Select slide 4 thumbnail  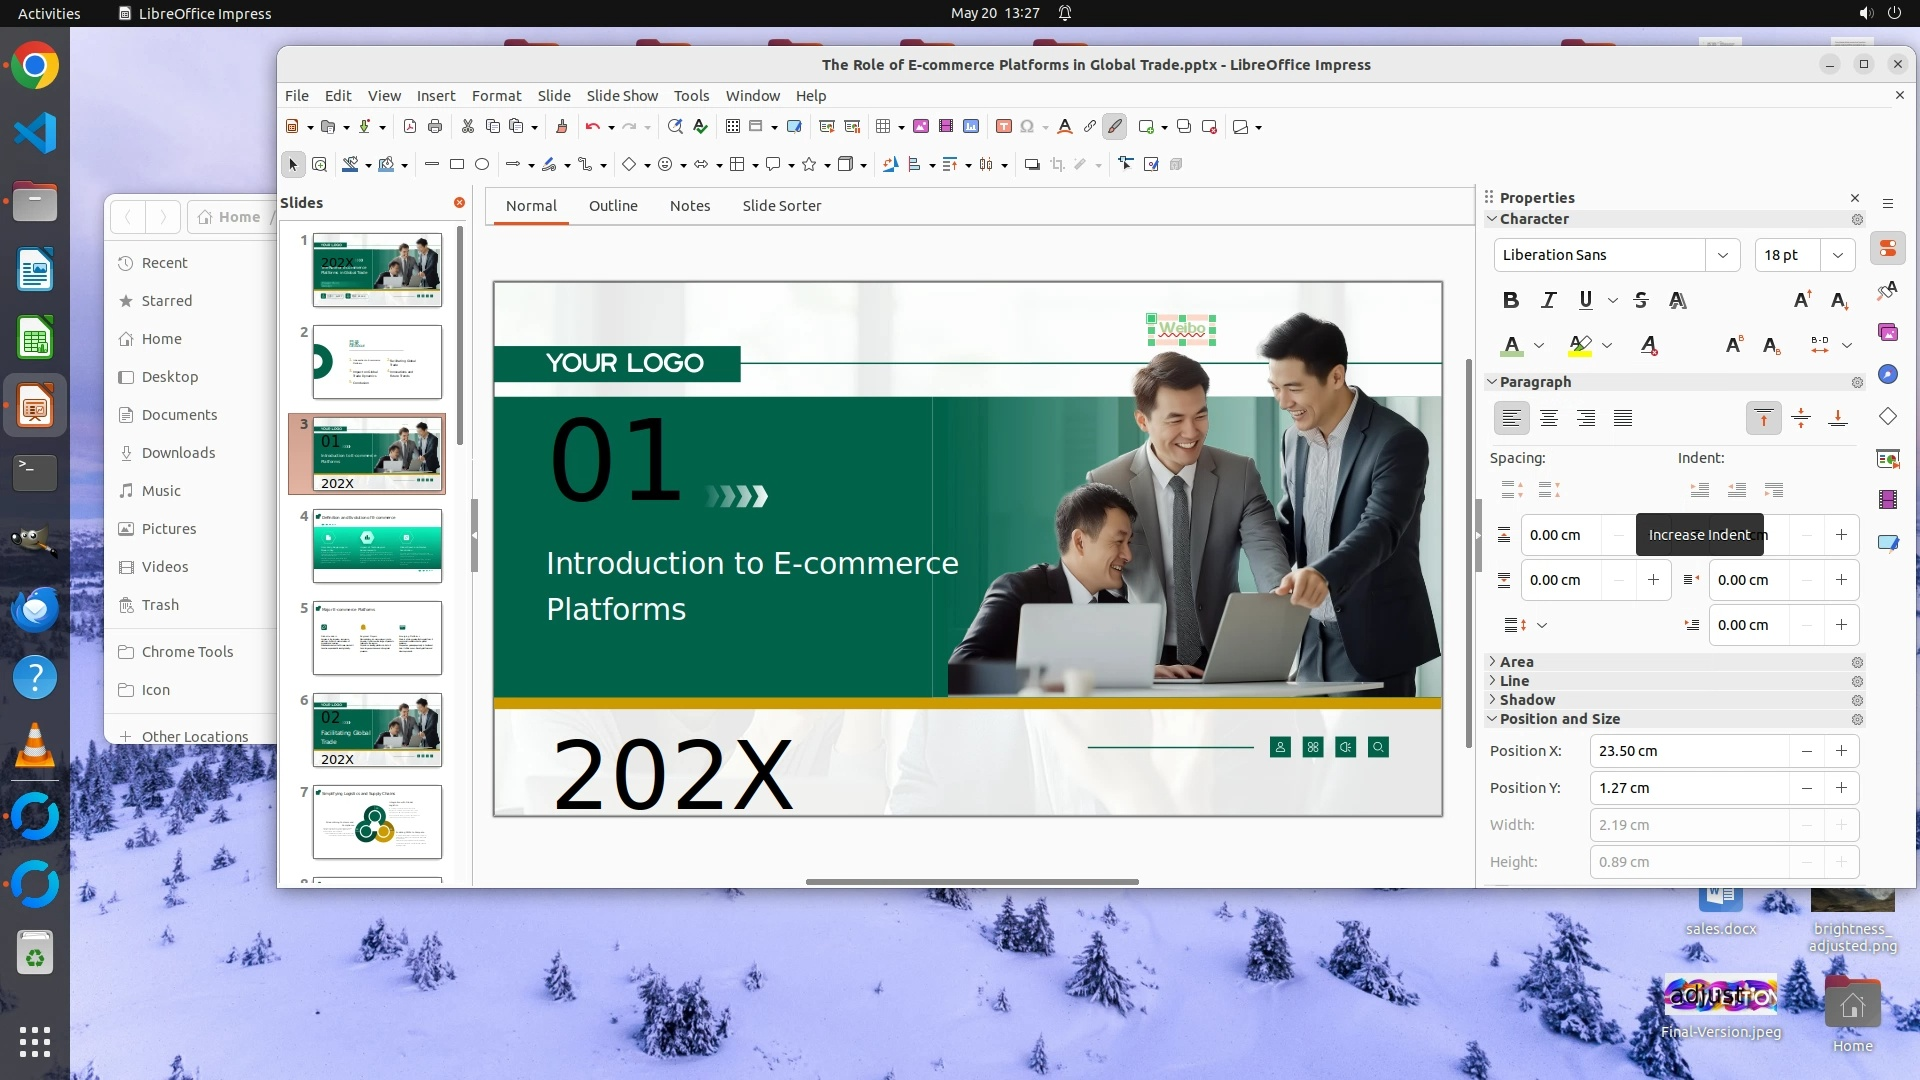coord(377,546)
